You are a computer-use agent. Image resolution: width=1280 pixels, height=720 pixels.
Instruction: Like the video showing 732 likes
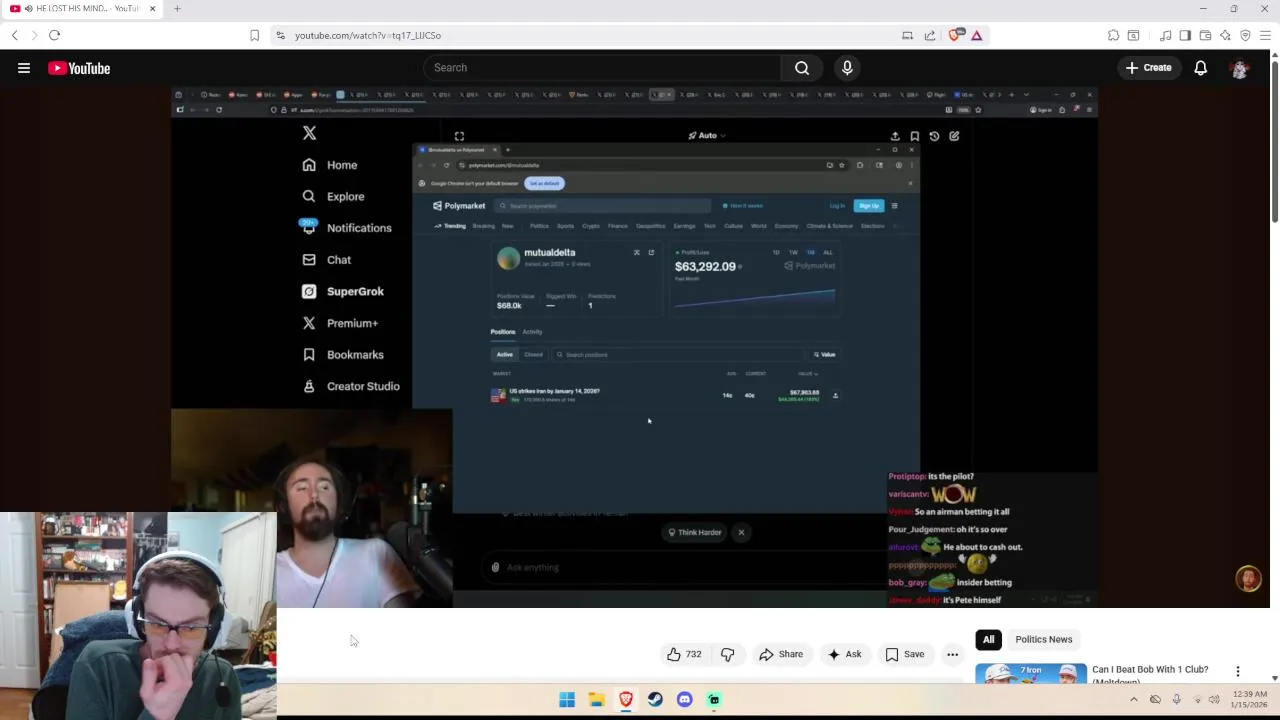pyautogui.click(x=684, y=654)
